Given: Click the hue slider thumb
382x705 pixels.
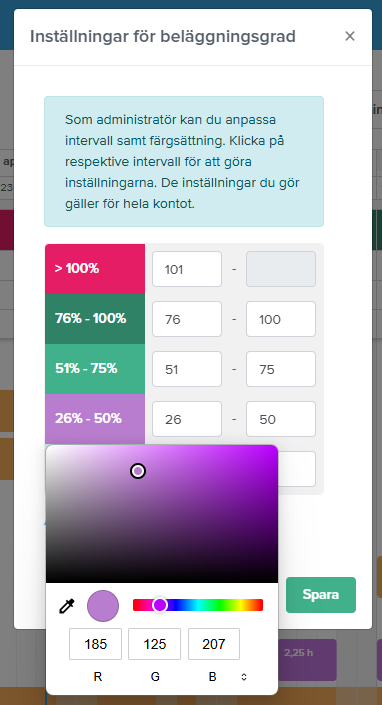Looking at the screenshot, I should (160, 605).
